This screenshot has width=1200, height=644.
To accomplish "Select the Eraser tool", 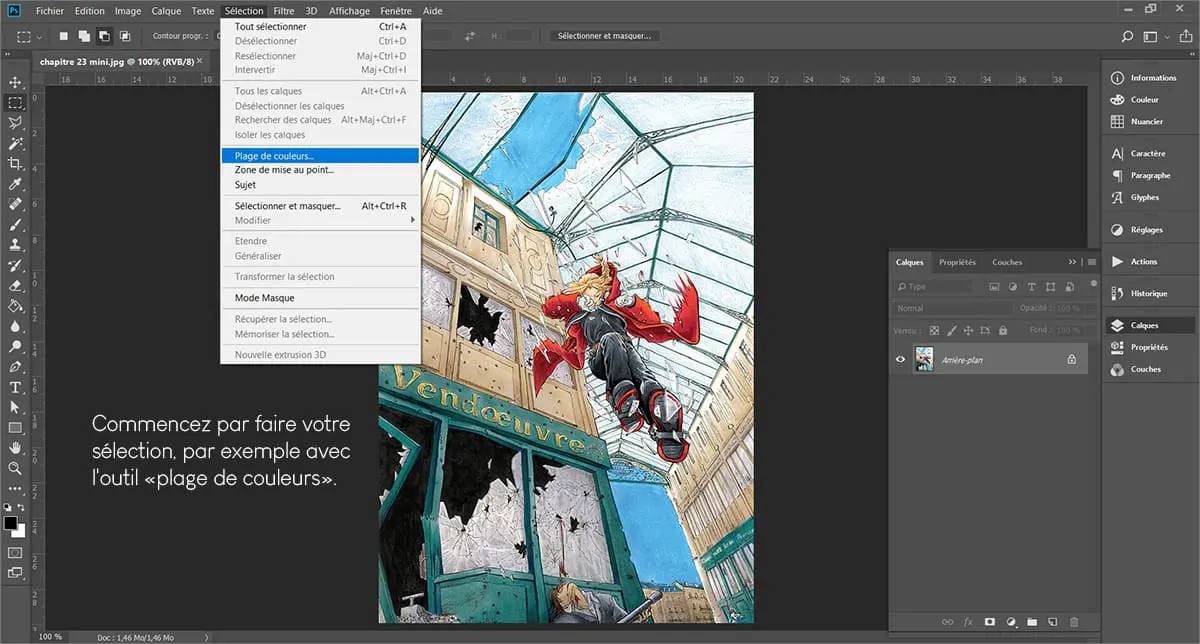I will coord(15,285).
